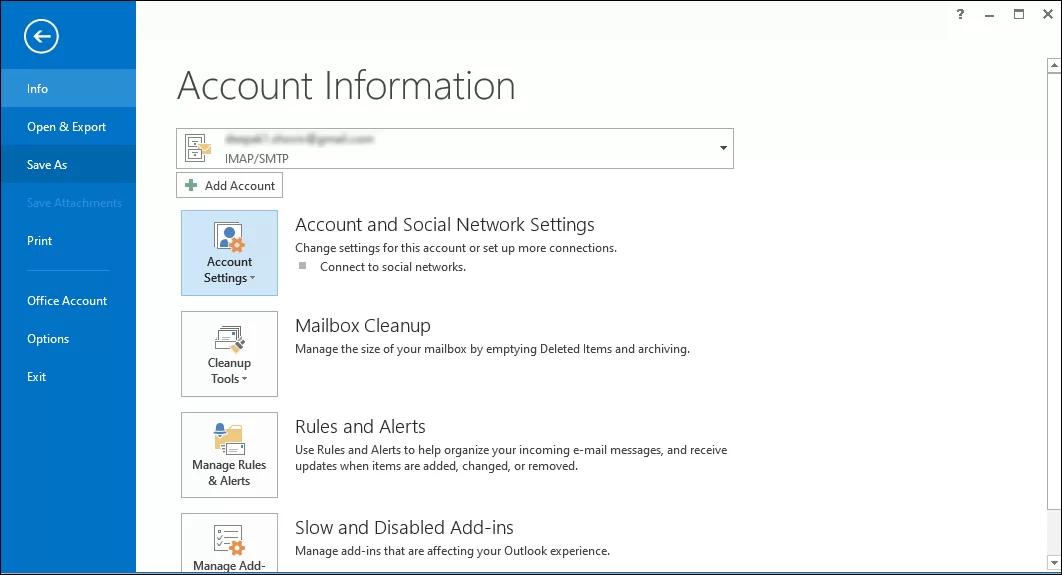Image resolution: width=1062 pixels, height=575 pixels.
Task: Click the Add Account button
Action: (x=229, y=186)
